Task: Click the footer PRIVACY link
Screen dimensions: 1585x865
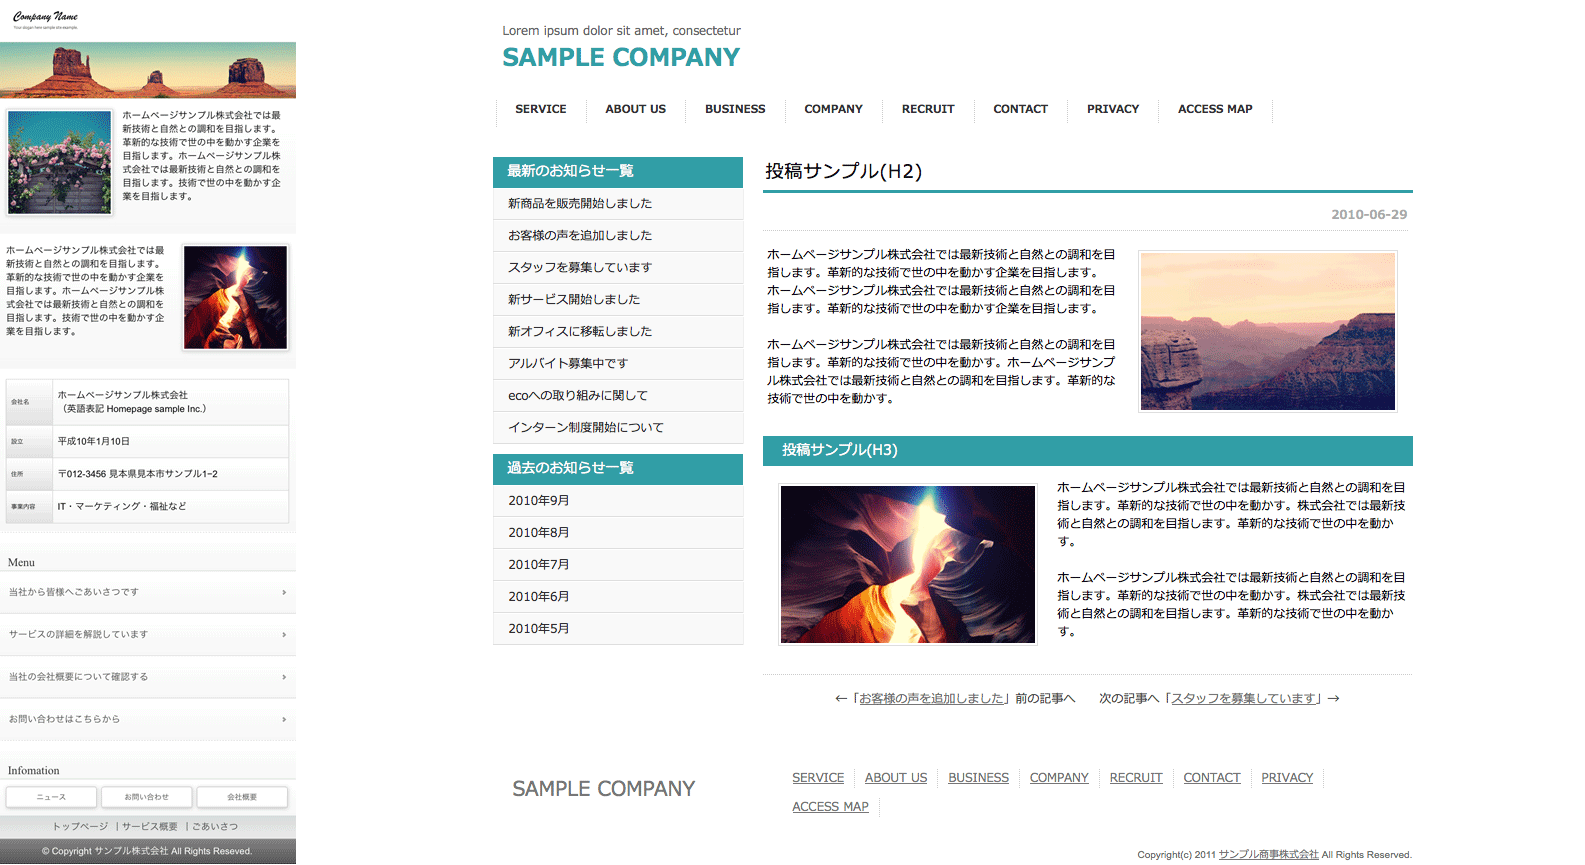Action: pyautogui.click(x=1286, y=778)
